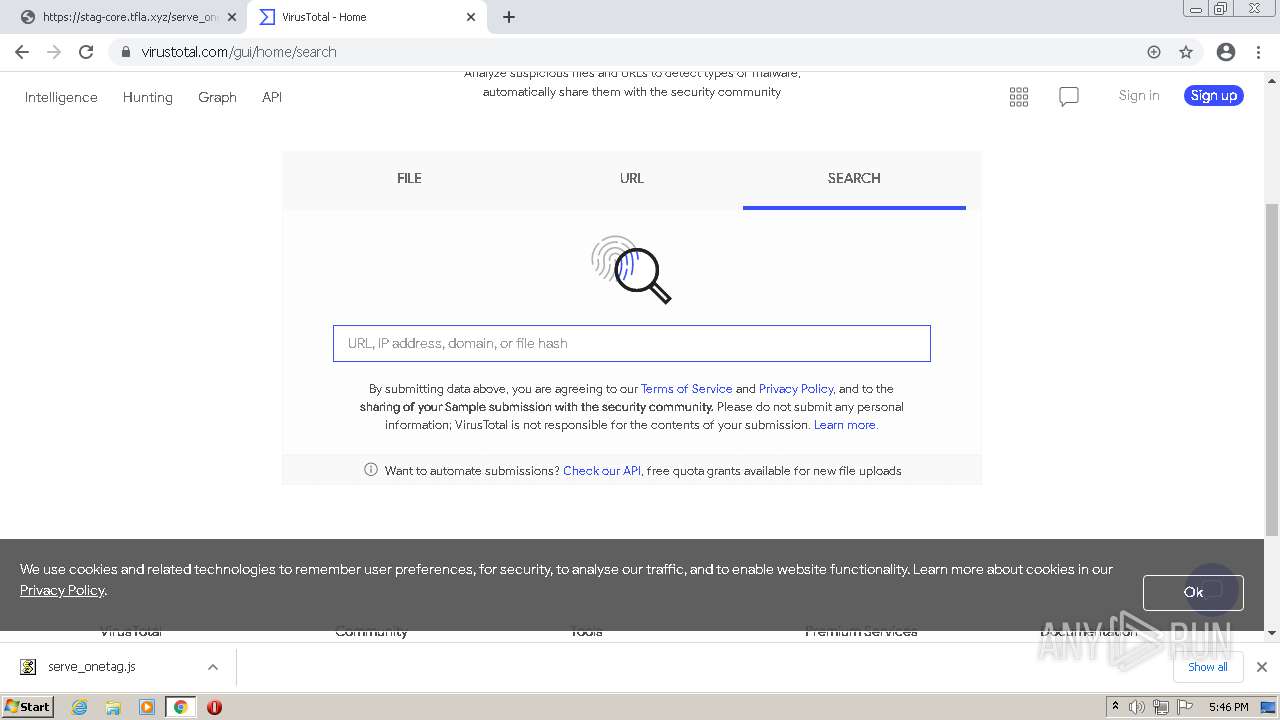
Task: Open Windows Explorer folder from taskbar
Action: pos(113,707)
